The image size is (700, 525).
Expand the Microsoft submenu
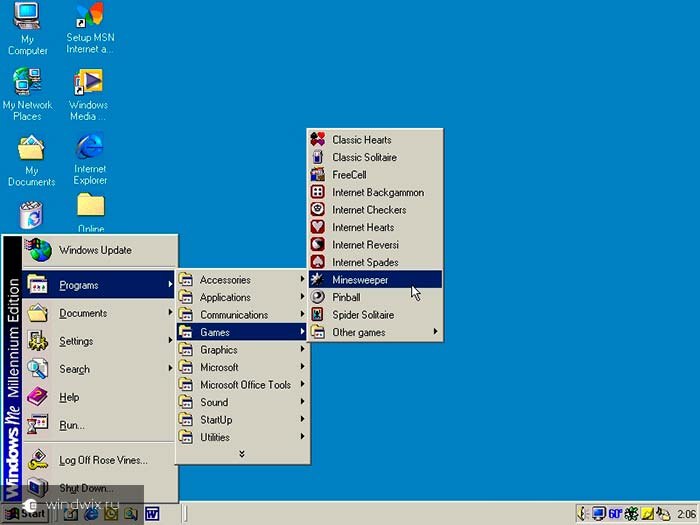(x=242, y=367)
